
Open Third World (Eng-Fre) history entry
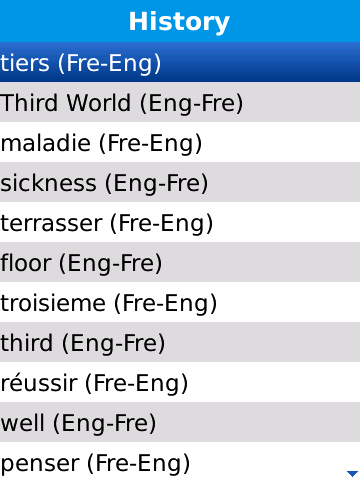pos(180,102)
